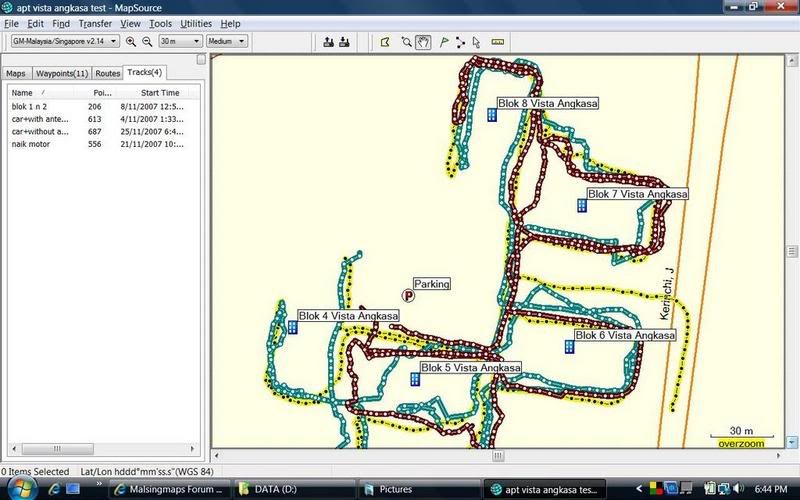
Task: Select the Waypoint flag tool
Action: 444,42
